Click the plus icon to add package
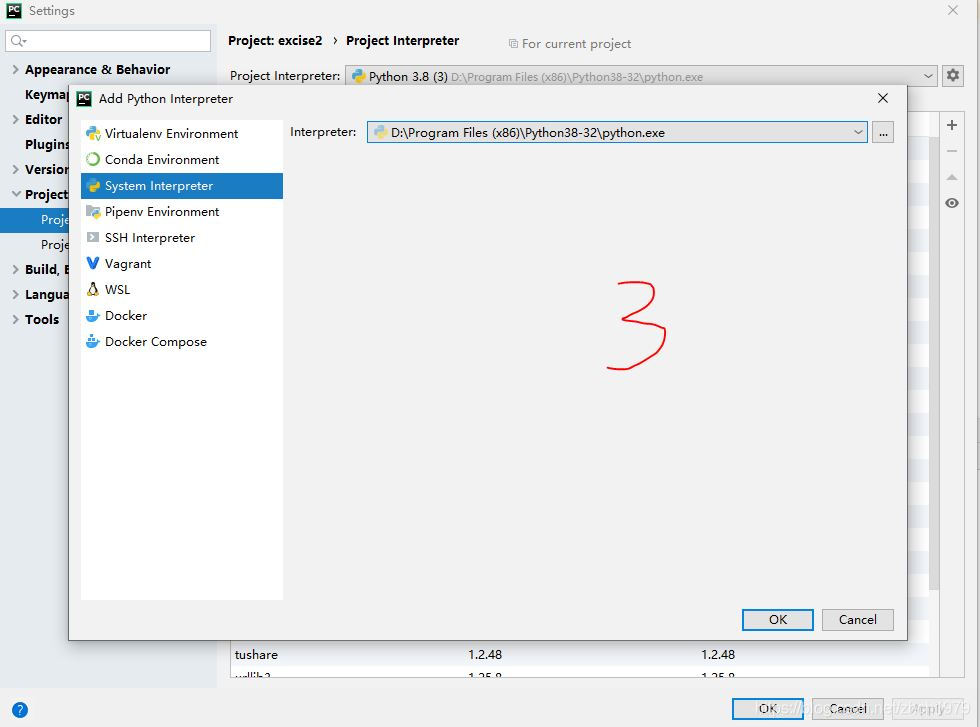 pyautogui.click(x=951, y=126)
